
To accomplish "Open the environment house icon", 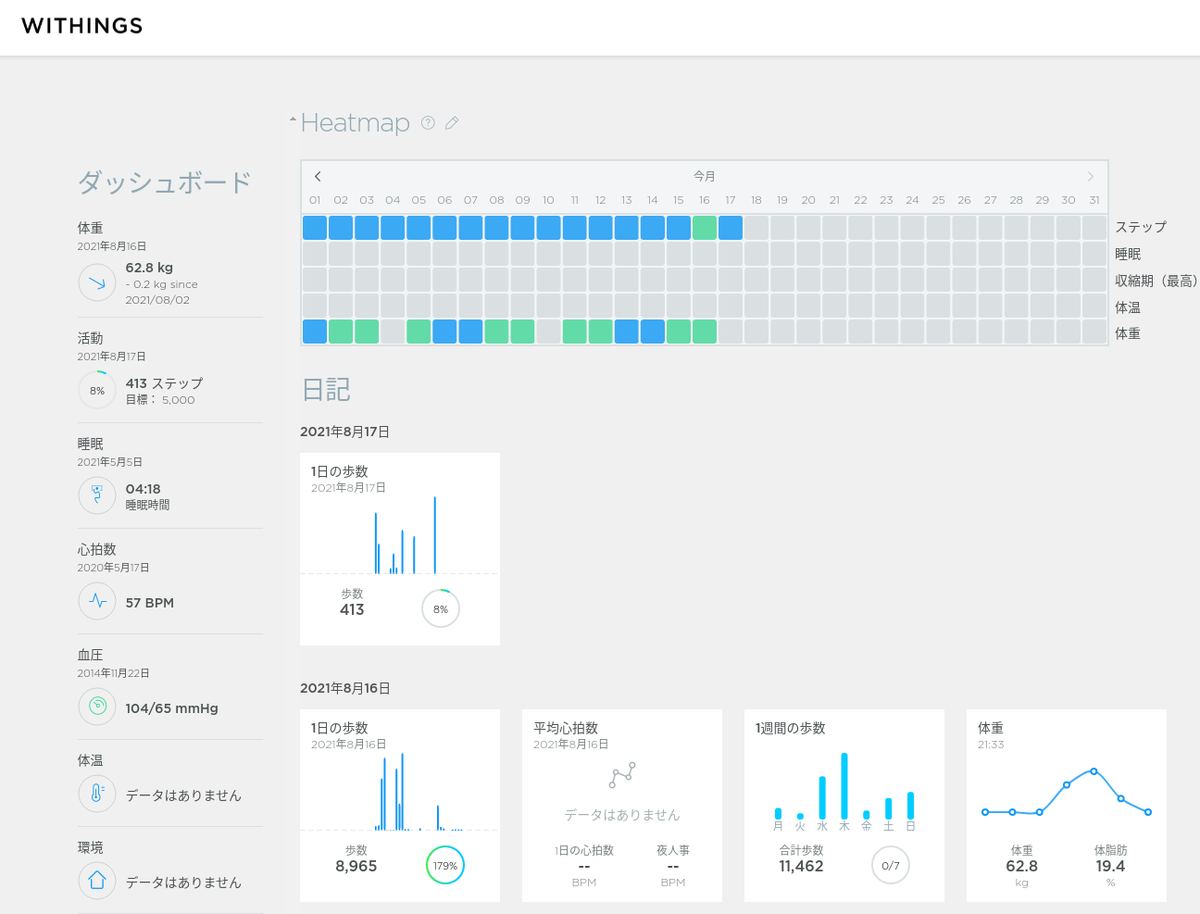I will tap(97, 882).
